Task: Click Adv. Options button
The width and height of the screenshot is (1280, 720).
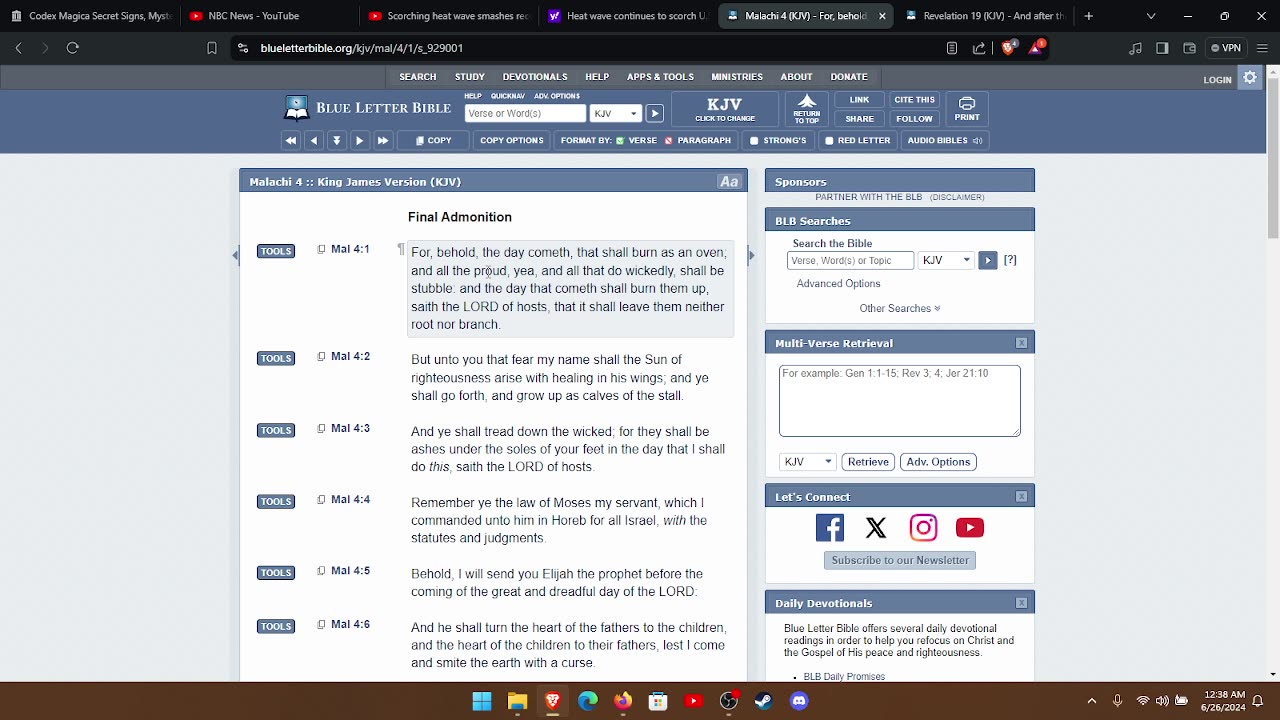Action: (x=938, y=462)
